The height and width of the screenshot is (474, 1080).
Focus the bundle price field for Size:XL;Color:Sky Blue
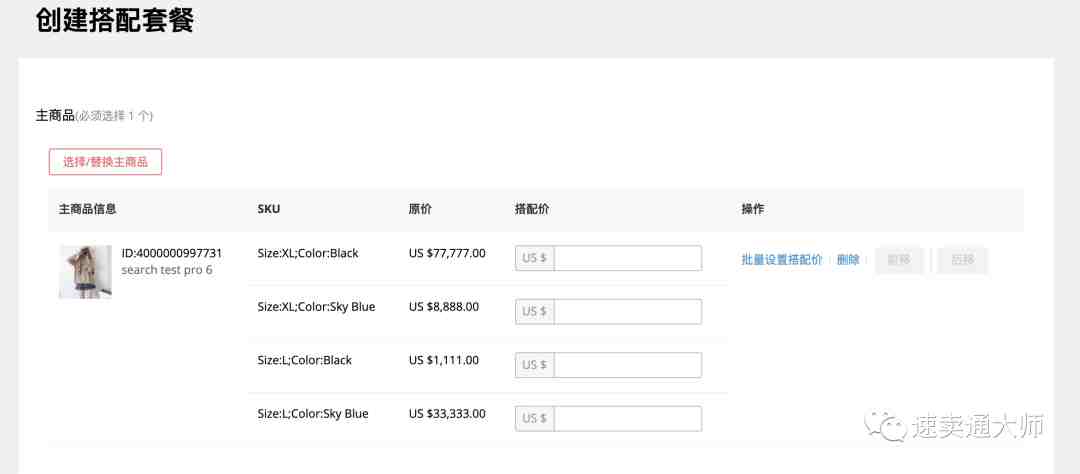pyautogui.click(x=627, y=311)
